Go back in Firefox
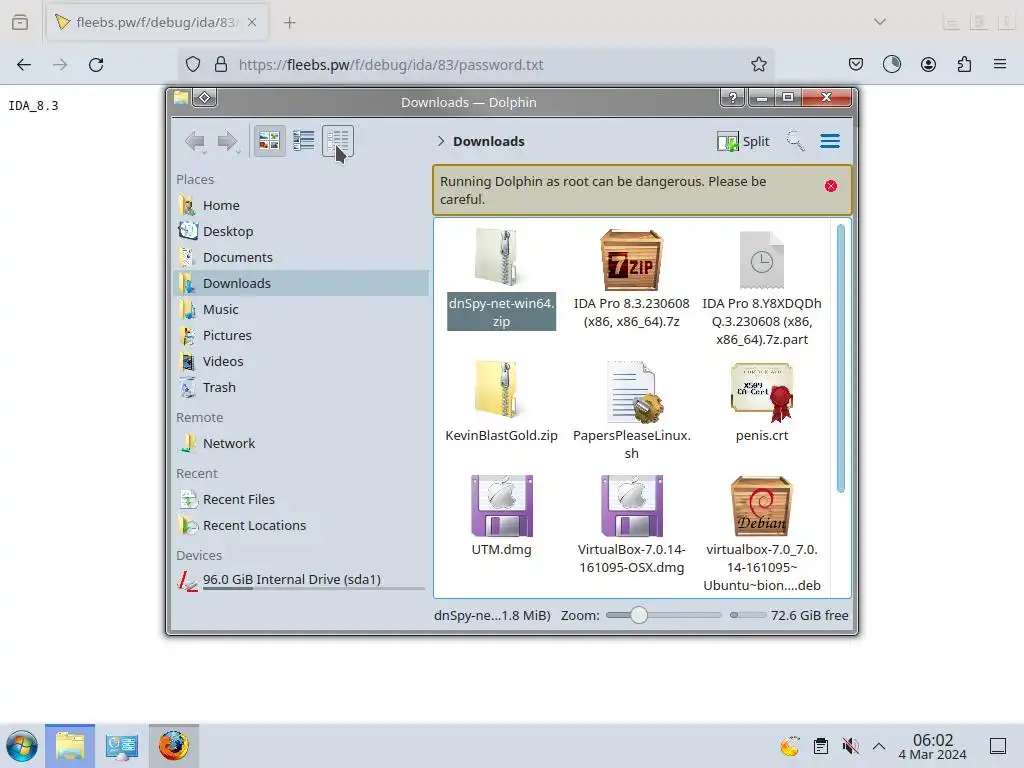 (x=24, y=65)
